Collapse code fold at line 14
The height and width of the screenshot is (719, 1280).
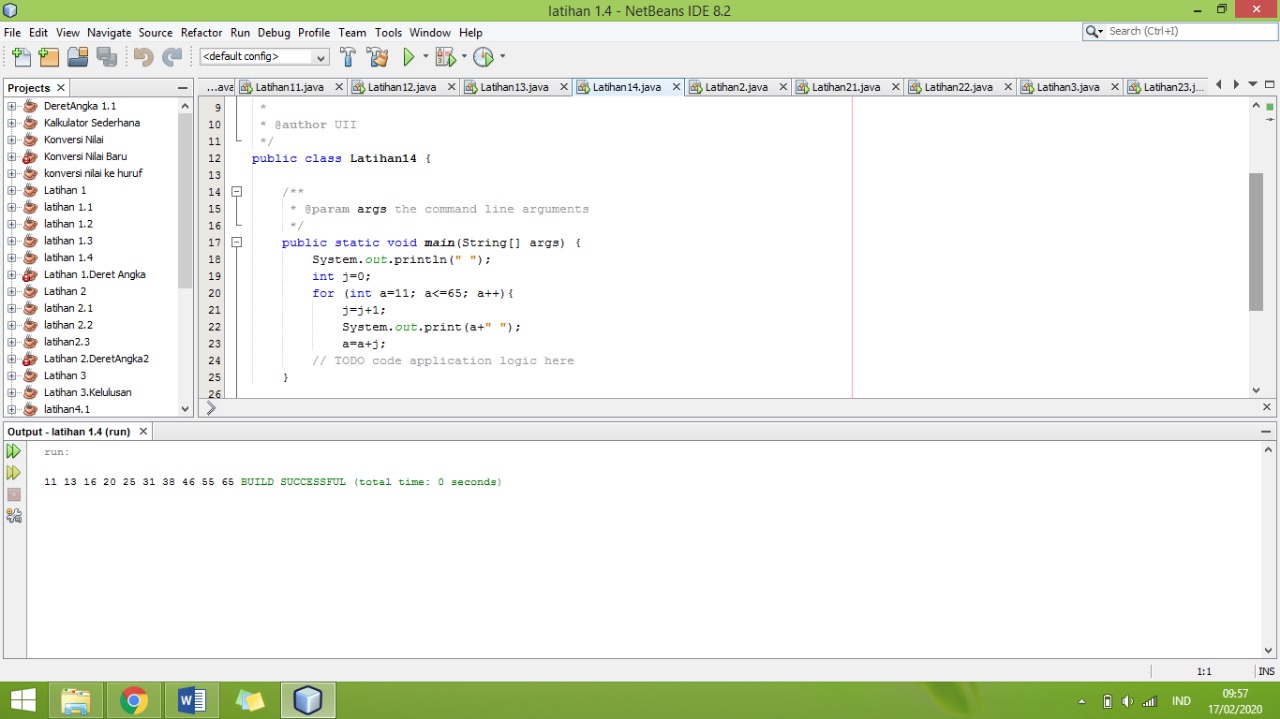tap(237, 191)
